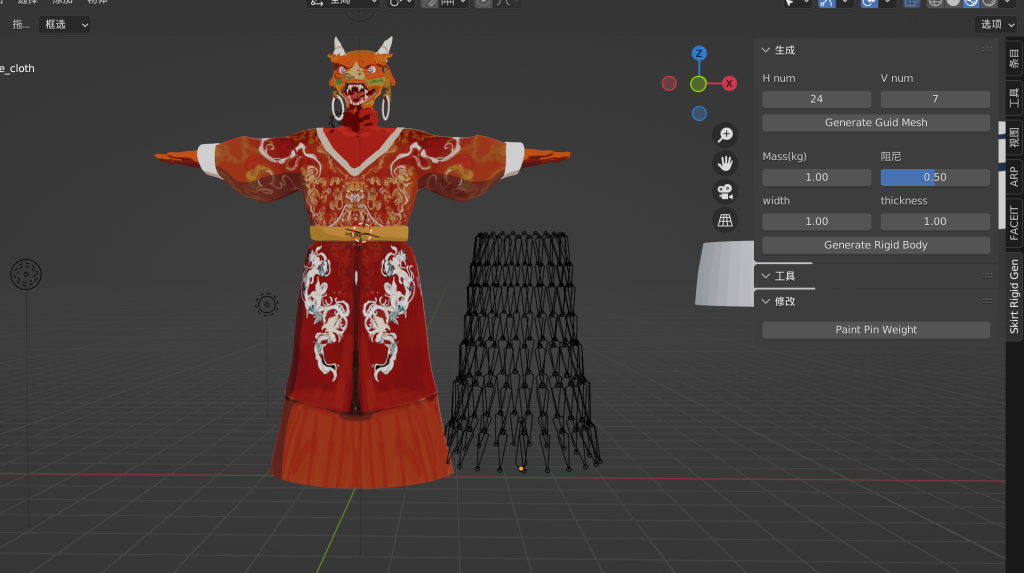This screenshot has height=573, width=1024.
Task: Open the ARP sidebar tab
Action: 1014,177
